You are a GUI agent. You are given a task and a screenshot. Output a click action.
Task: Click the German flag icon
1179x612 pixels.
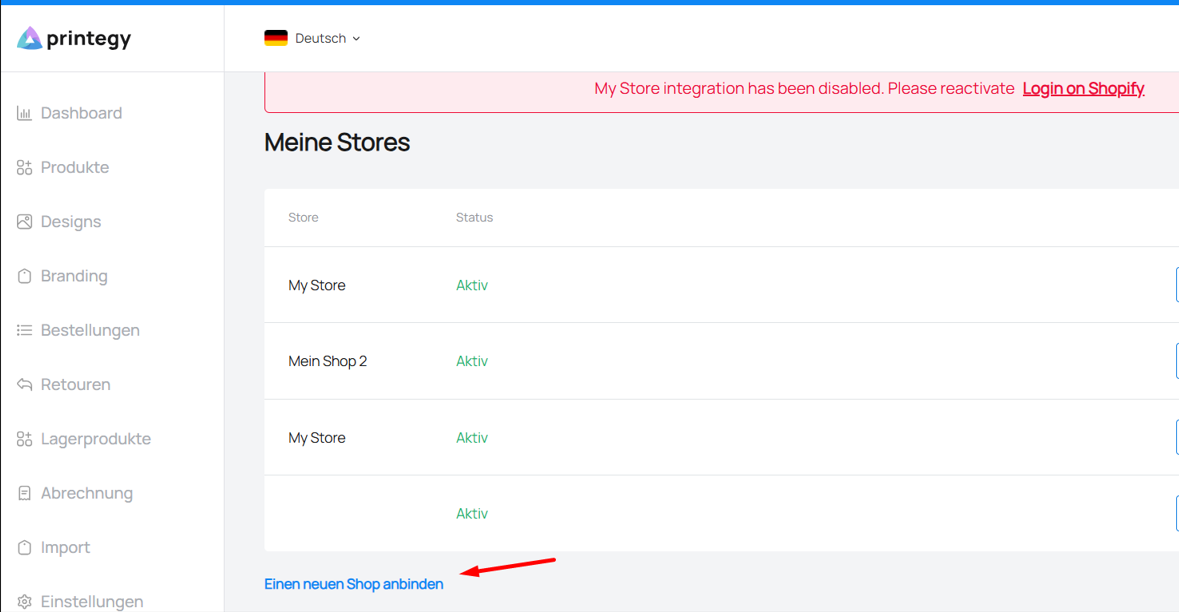click(276, 38)
